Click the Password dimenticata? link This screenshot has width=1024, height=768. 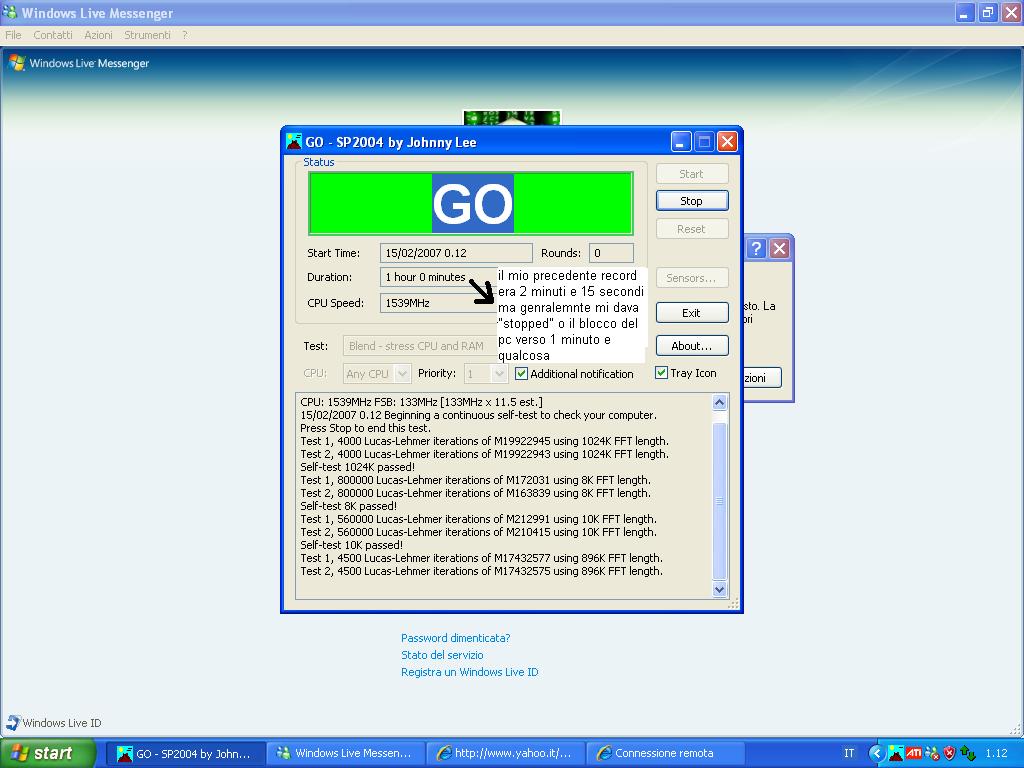455,638
